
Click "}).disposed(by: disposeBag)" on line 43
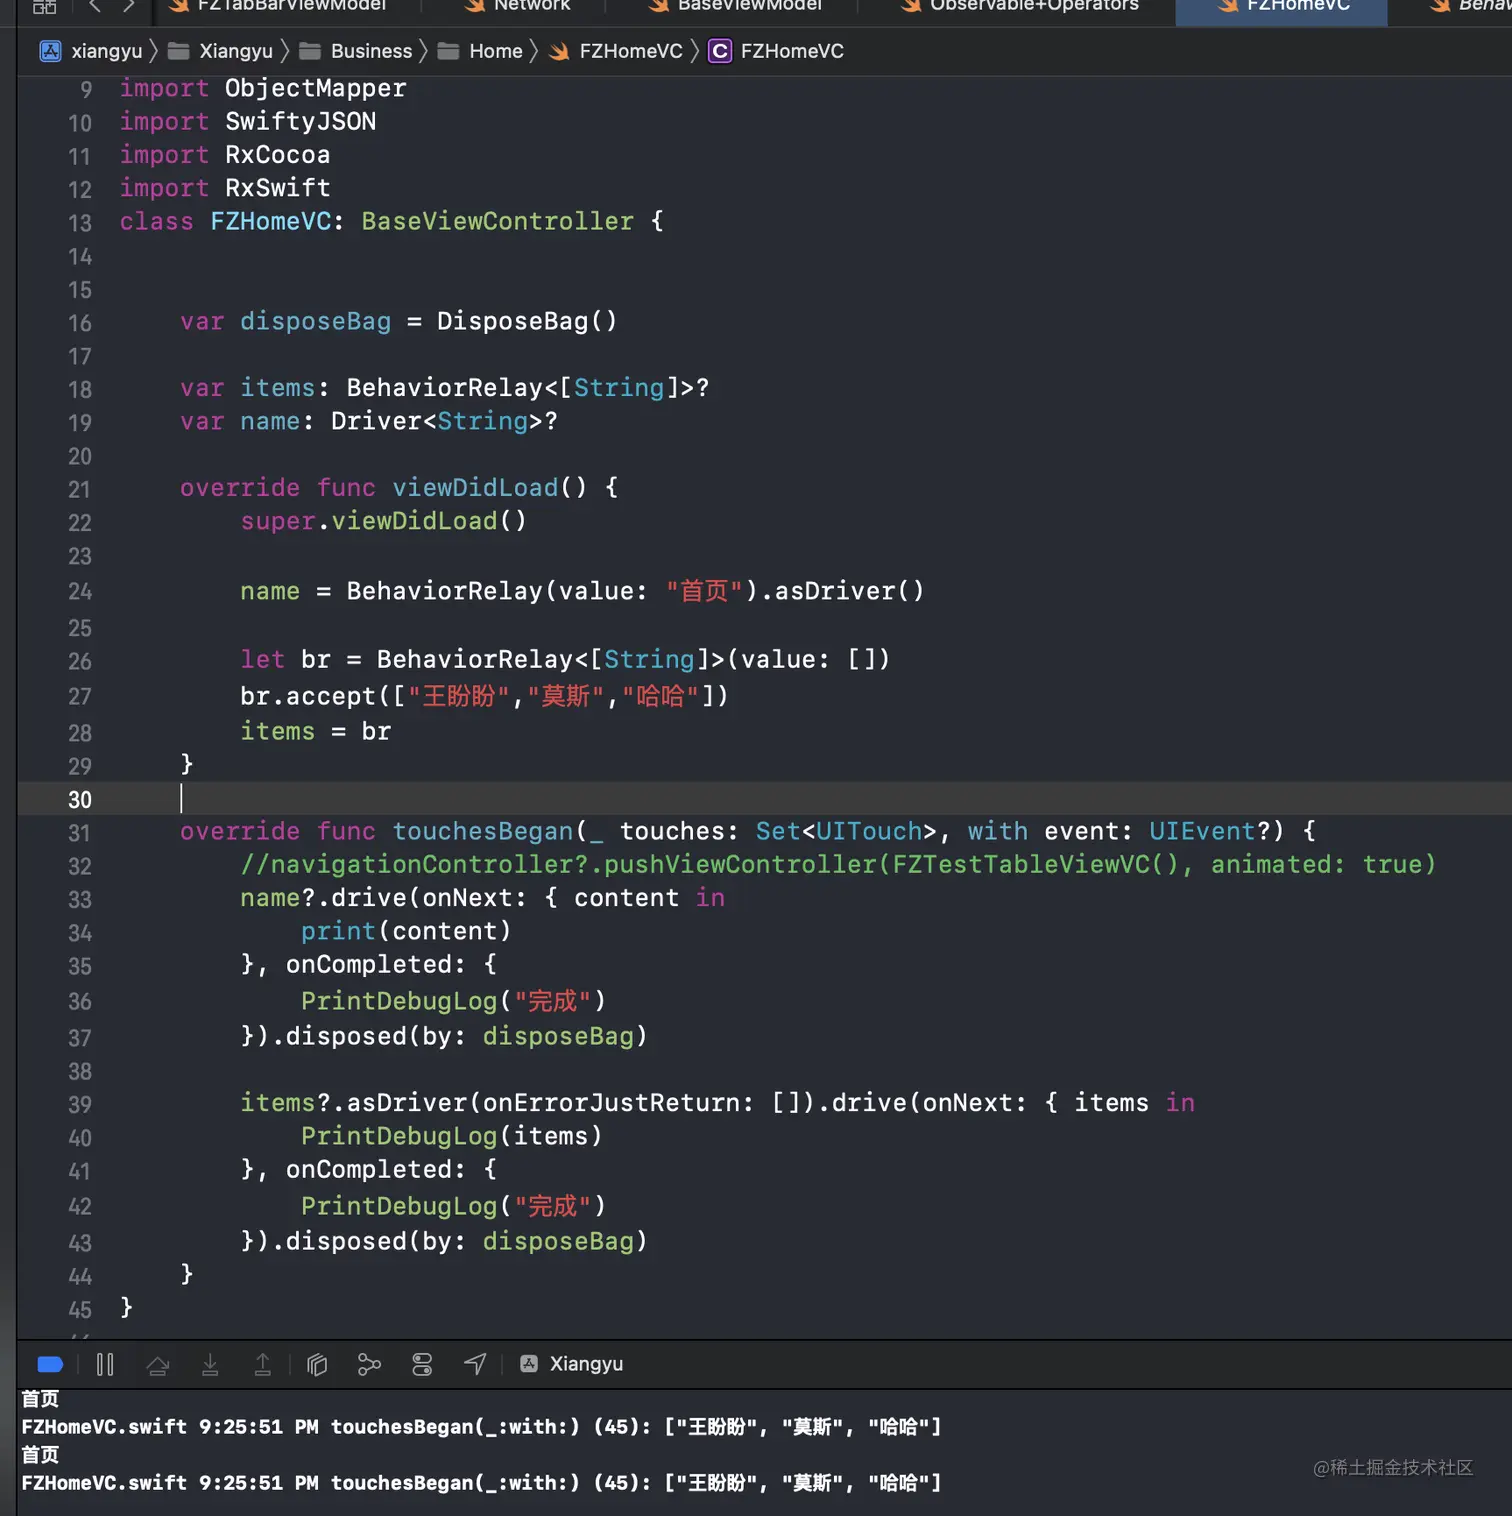[444, 1241]
